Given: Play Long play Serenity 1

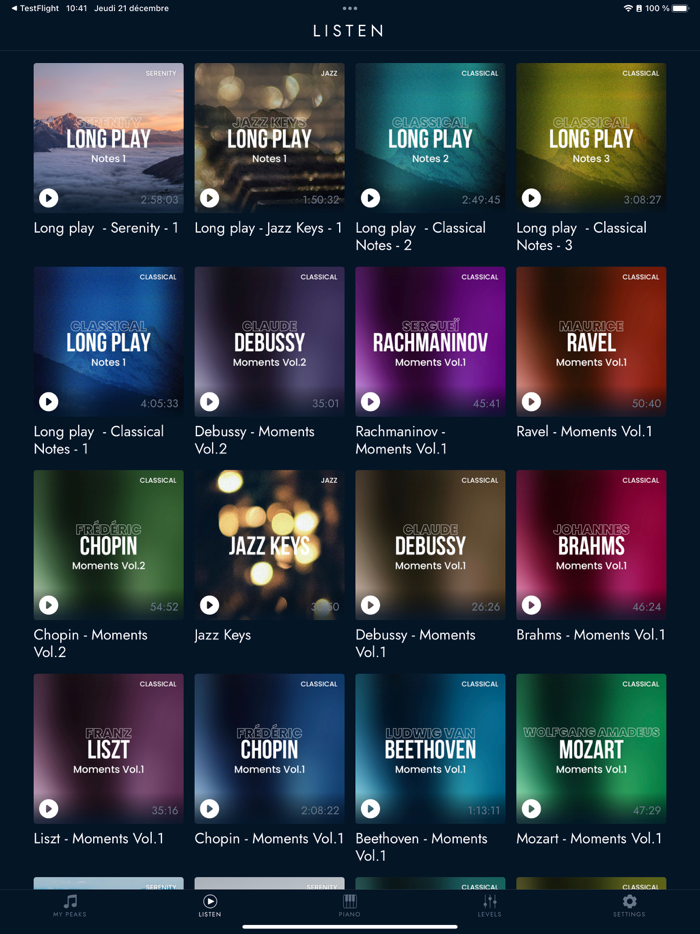Looking at the screenshot, I should pos(49,198).
